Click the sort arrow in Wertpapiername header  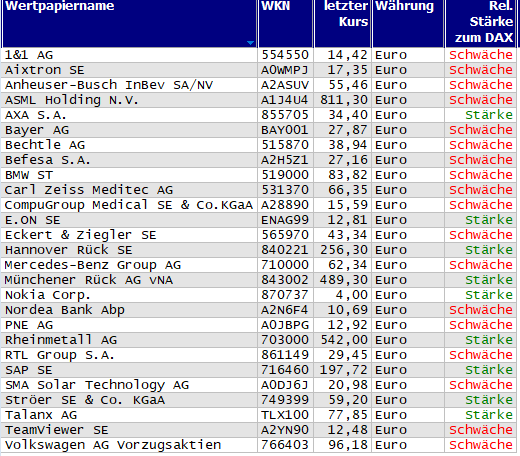(x=250, y=43)
